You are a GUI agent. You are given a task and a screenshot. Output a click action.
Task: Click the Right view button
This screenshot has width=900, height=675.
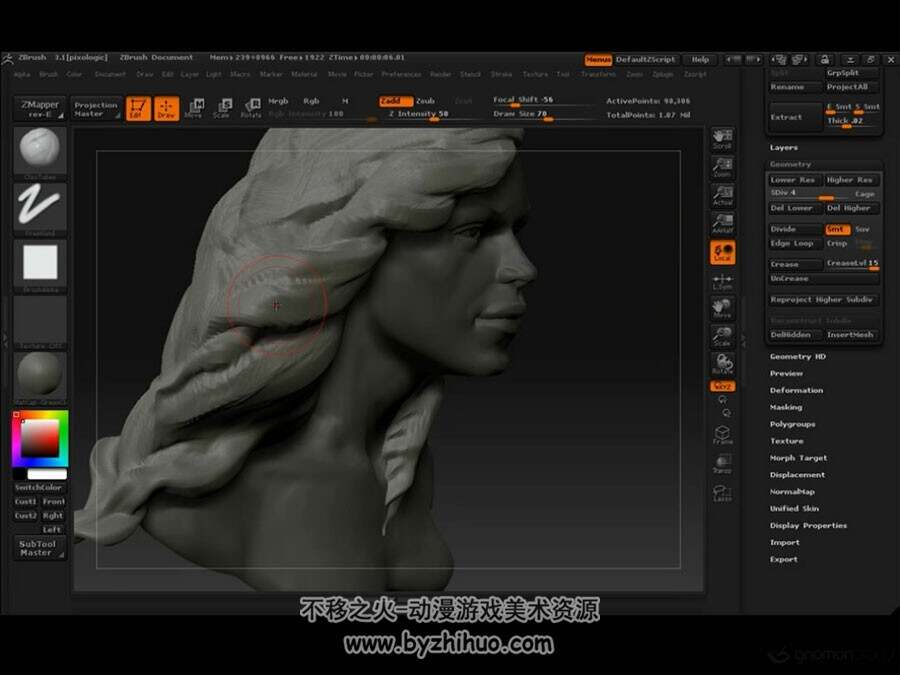pyautogui.click(x=53, y=516)
